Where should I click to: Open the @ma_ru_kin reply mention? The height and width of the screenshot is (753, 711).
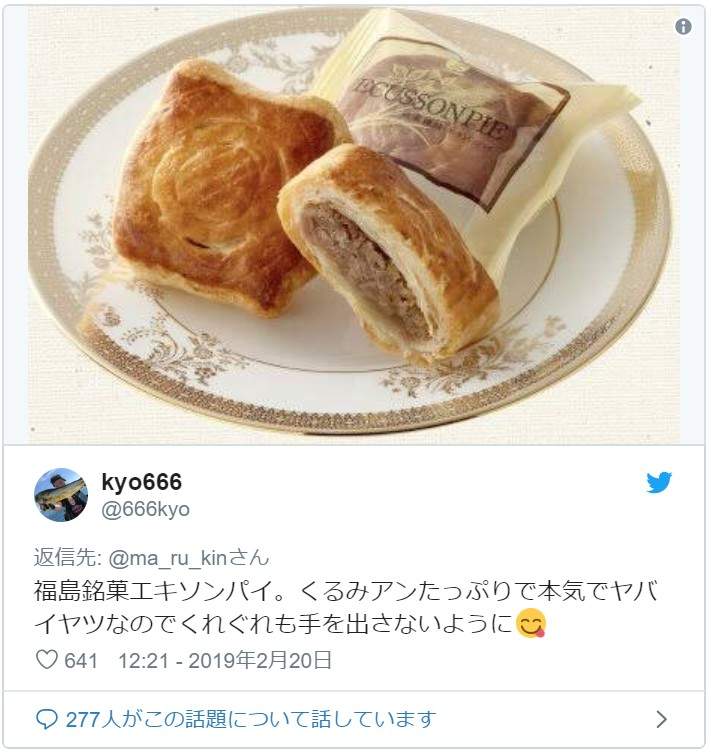pyautogui.click(x=167, y=558)
